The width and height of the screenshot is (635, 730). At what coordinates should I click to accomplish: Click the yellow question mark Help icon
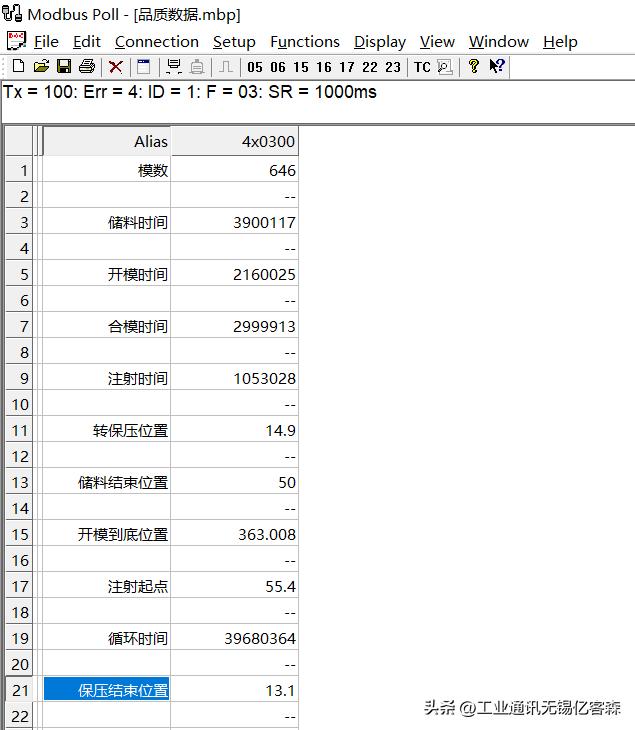[474, 67]
